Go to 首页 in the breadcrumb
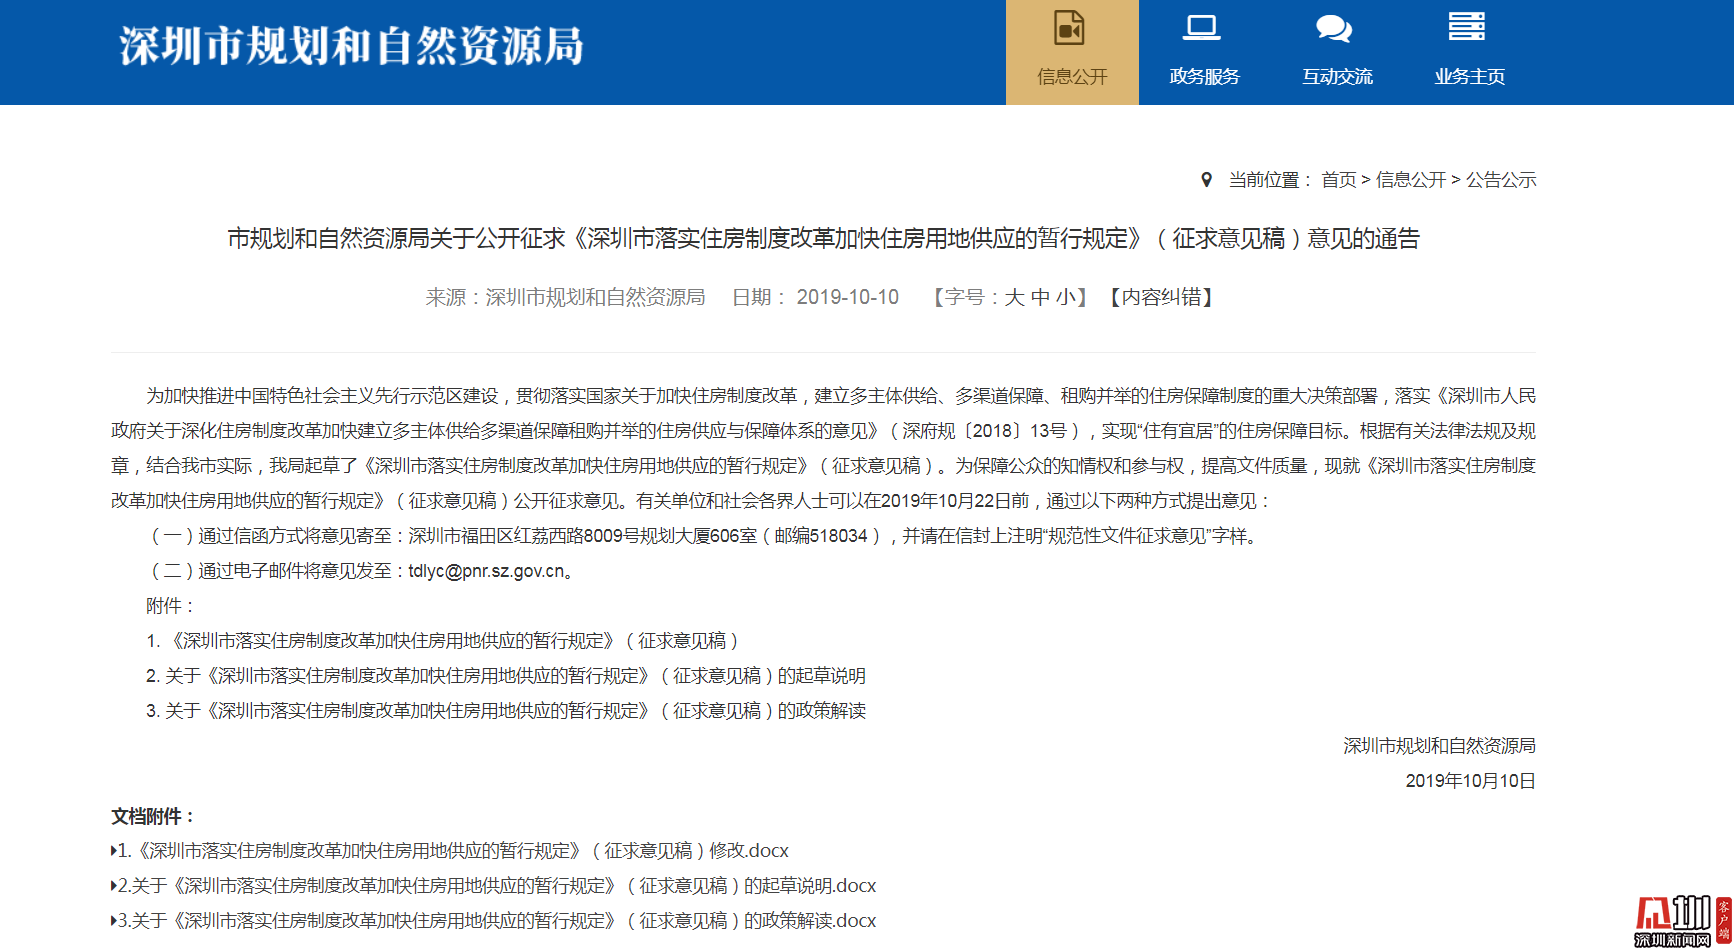This screenshot has height=948, width=1734. coord(1338,180)
